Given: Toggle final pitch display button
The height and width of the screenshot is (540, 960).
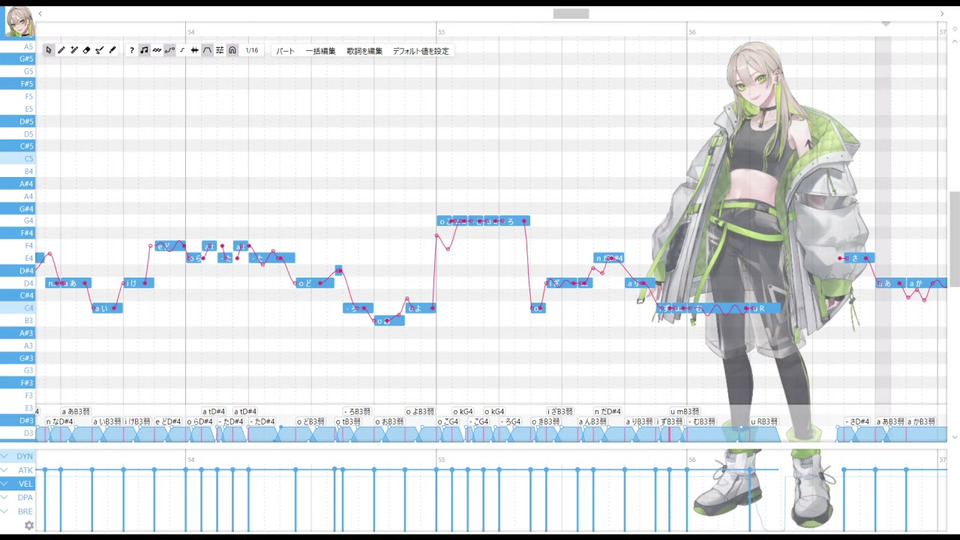Looking at the screenshot, I should pyautogui.click(x=182, y=50).
